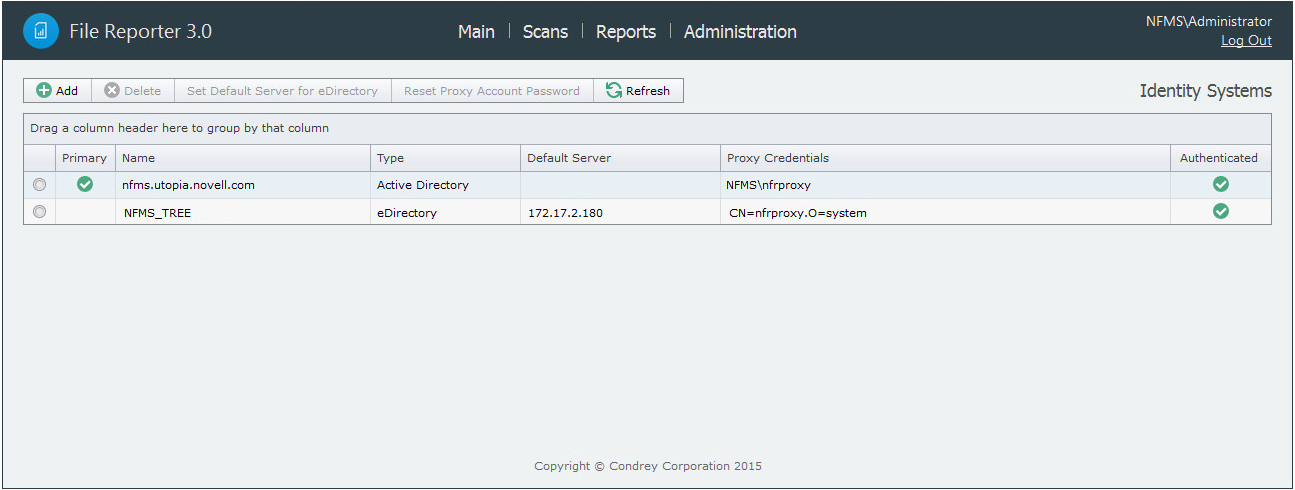Screen dimensions: 1295x490
Task: Click Authenticated checkmark on eDirectory row
Action: click(x=1220, y=211)
